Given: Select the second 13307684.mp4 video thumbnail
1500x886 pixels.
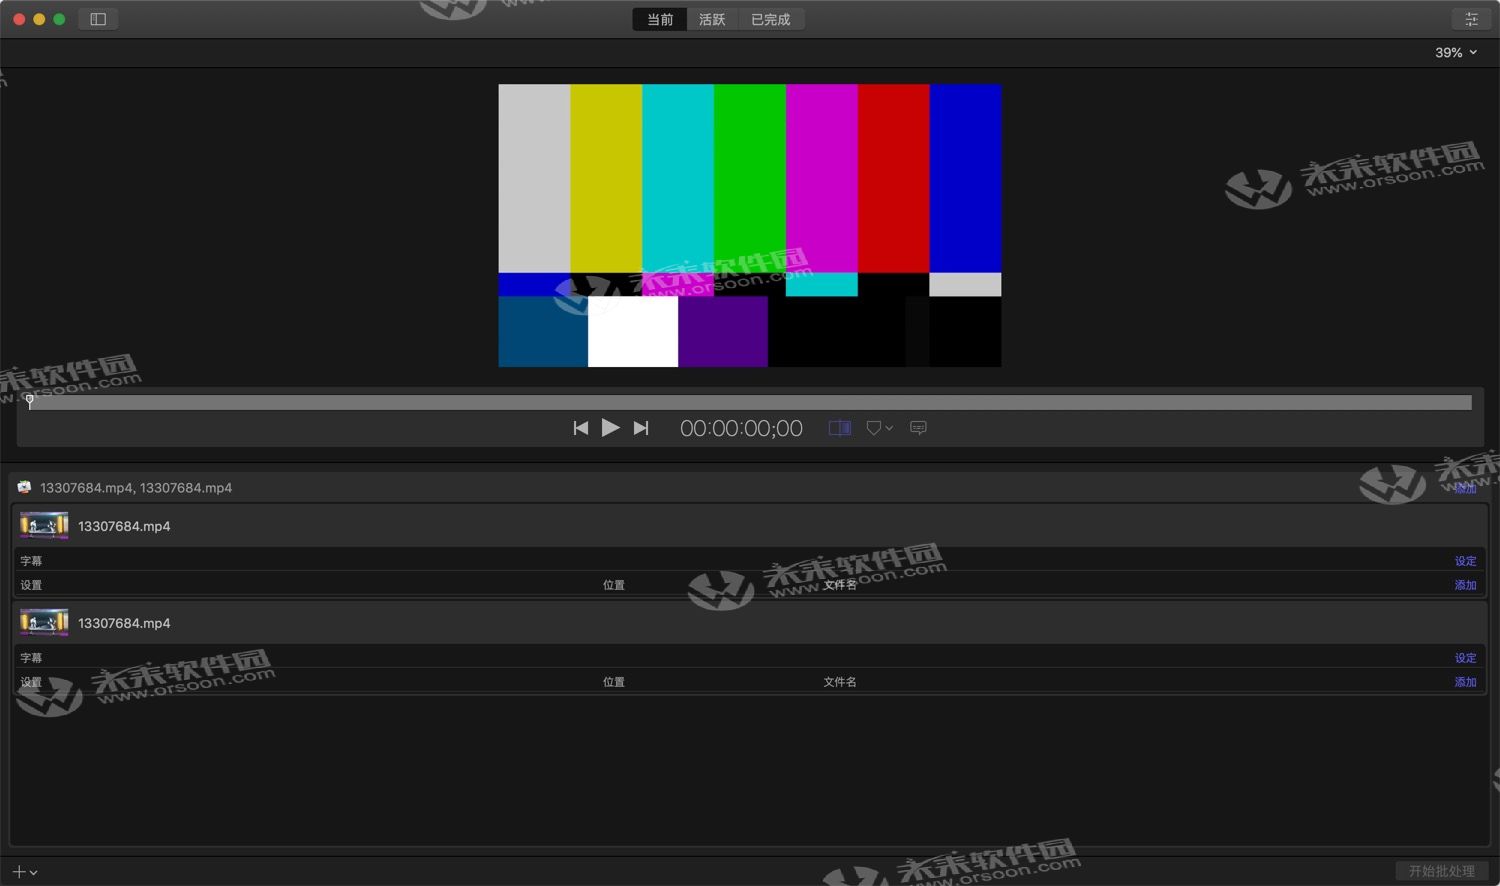Looking at the screenshot, I should click(x=43, y=622).
